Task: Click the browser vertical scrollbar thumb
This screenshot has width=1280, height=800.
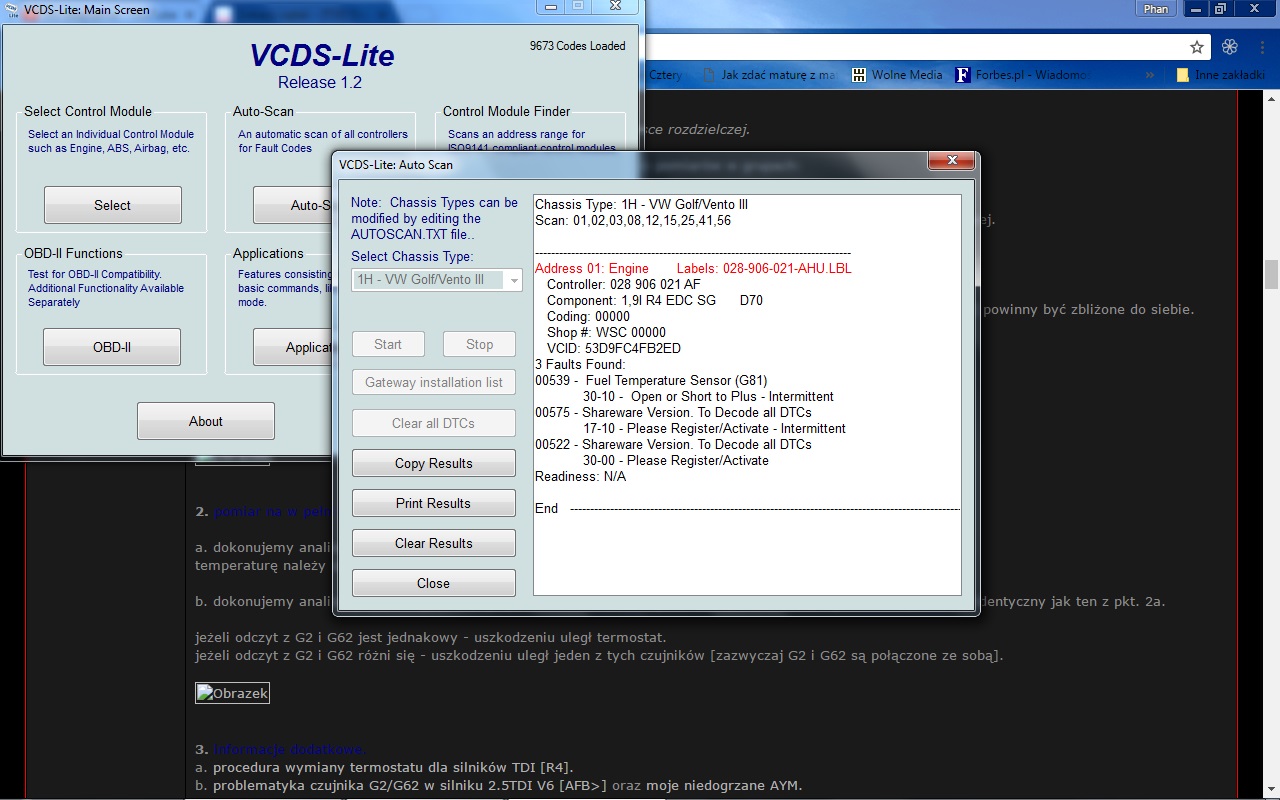Action: pos(1271,273)
